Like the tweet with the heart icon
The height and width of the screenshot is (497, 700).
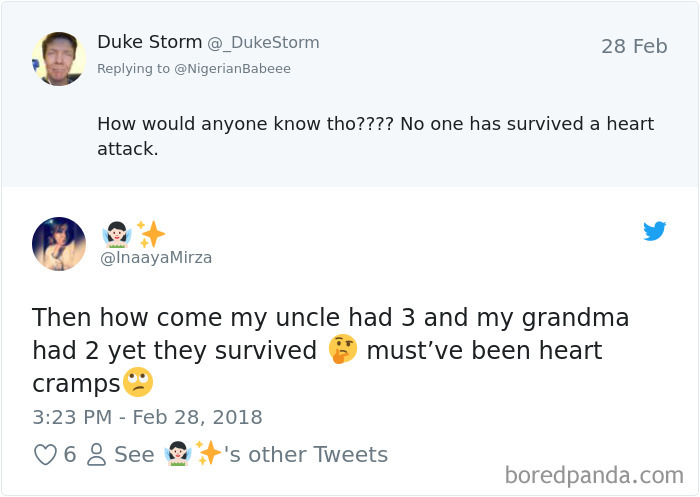point(45,455)
